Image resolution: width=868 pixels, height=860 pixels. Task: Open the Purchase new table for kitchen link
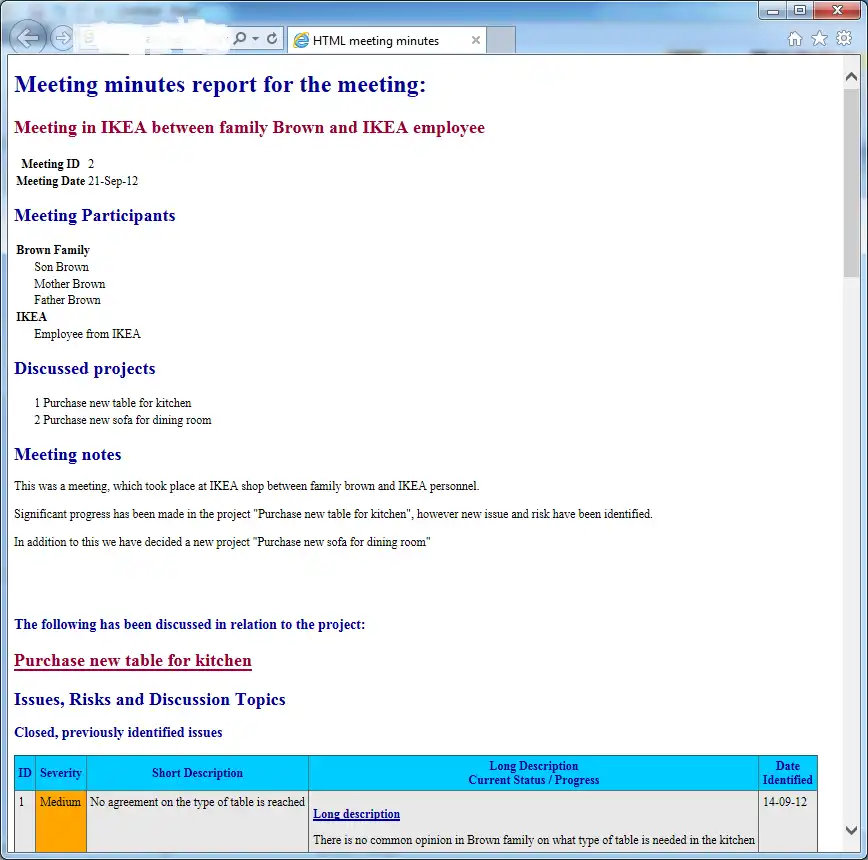(x=133, y=661)
